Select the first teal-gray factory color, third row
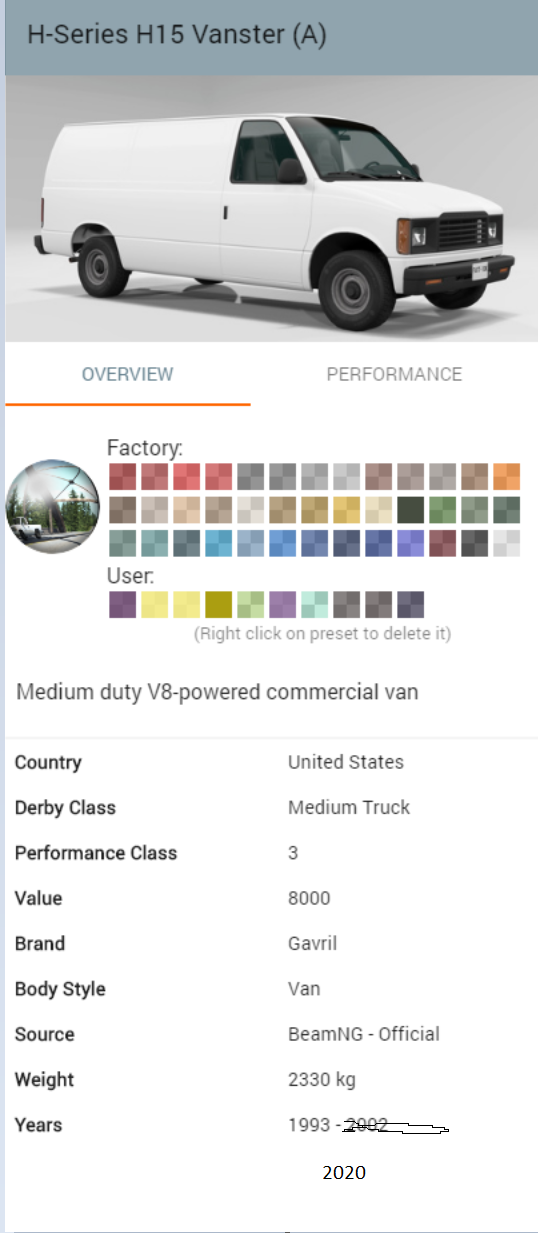Viewport: 538px width, 1233px height. point(122,543)
